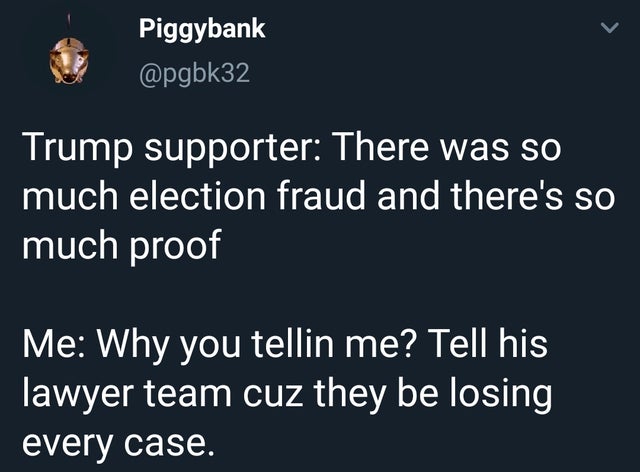The width and height of the screenshot is (640, 472).
Task: Click the words 'Tell his'
Action: (487, 344)
